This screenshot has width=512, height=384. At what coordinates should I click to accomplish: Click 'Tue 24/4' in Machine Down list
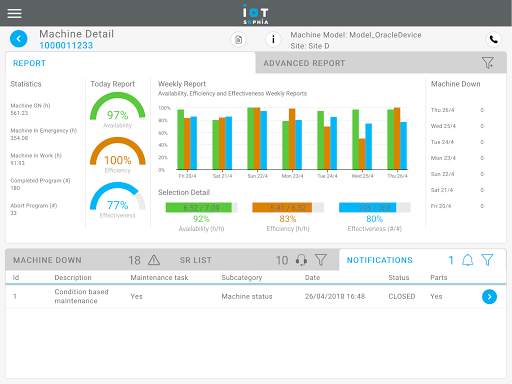point(442,142)
